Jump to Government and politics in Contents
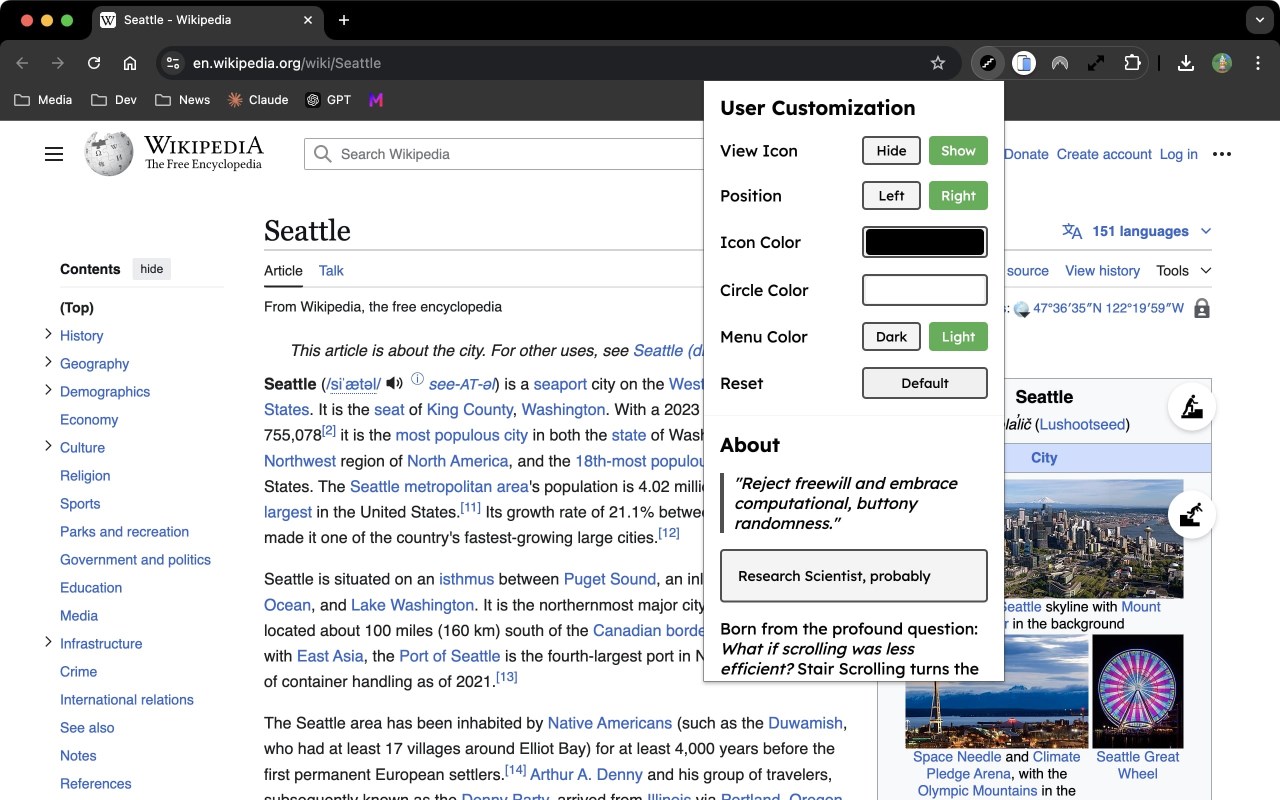The height and width of the screenshot is (800, 1280). click(x=135, y=559)
